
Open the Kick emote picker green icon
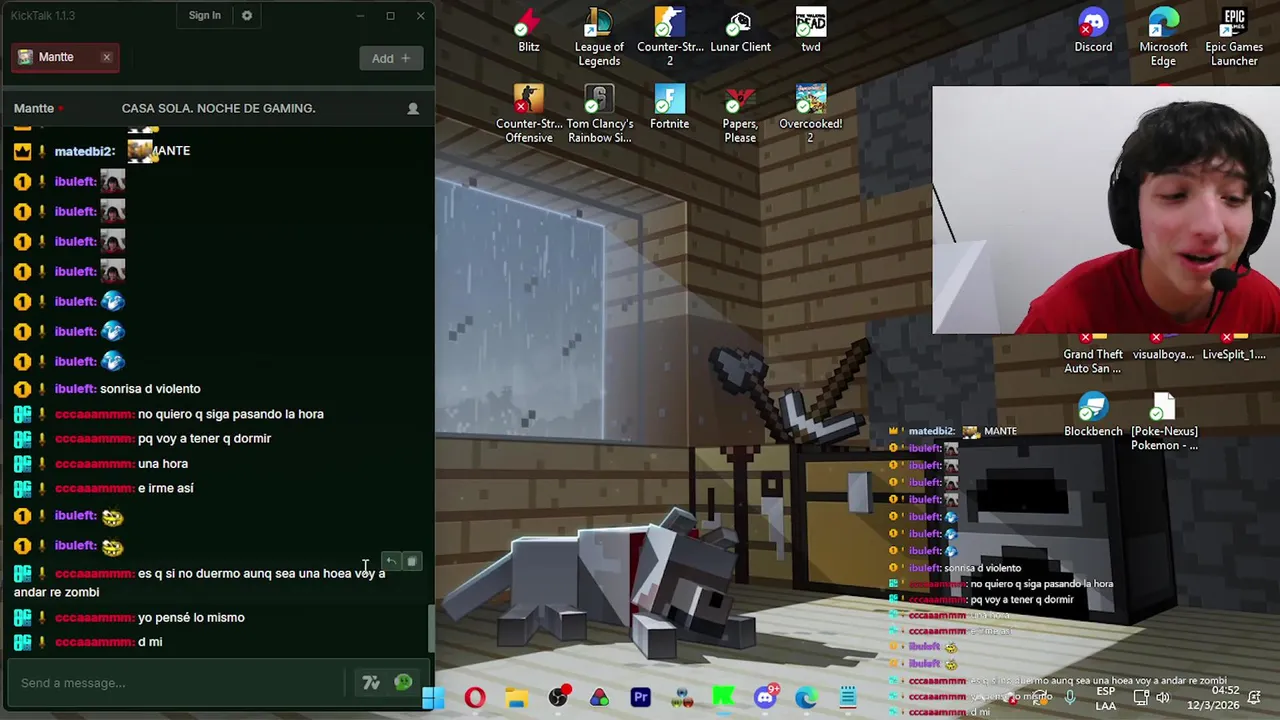coord(403,683)
